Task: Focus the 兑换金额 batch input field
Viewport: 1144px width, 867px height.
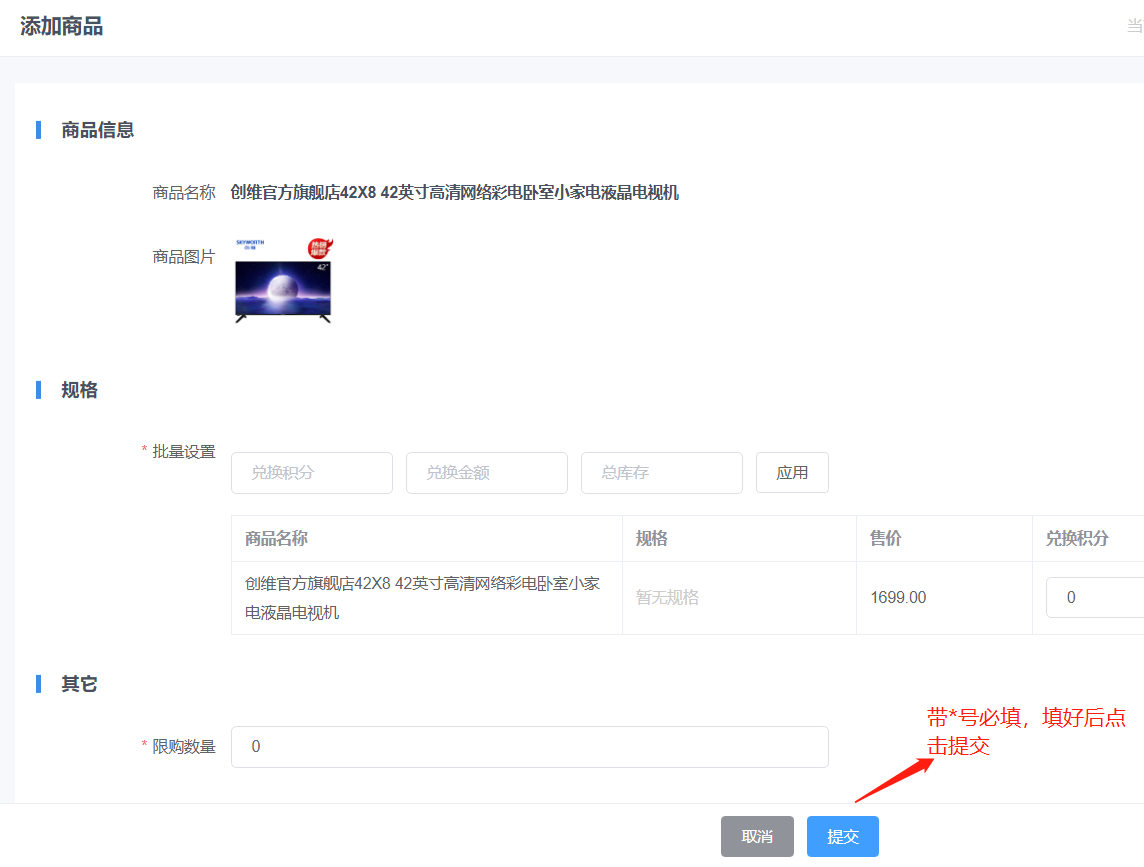Action: tap(487, 473)
